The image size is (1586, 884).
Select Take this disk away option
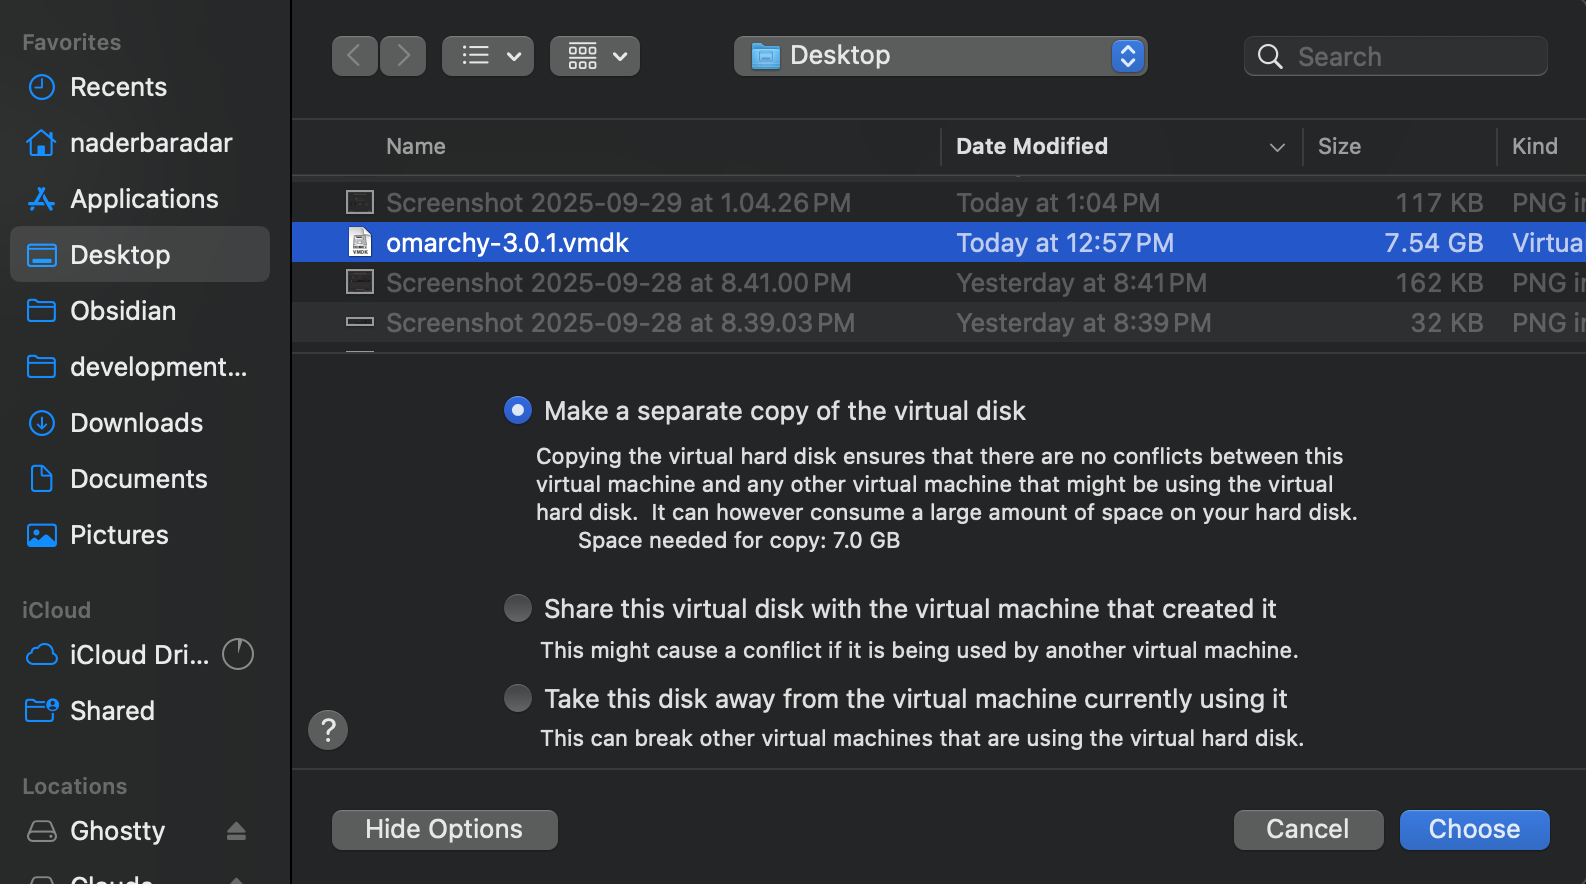pos(518,698)
